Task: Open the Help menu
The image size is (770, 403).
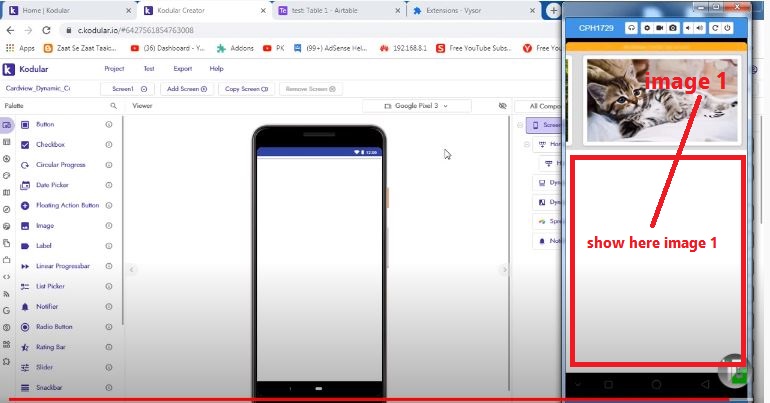Action: point(217,69)
